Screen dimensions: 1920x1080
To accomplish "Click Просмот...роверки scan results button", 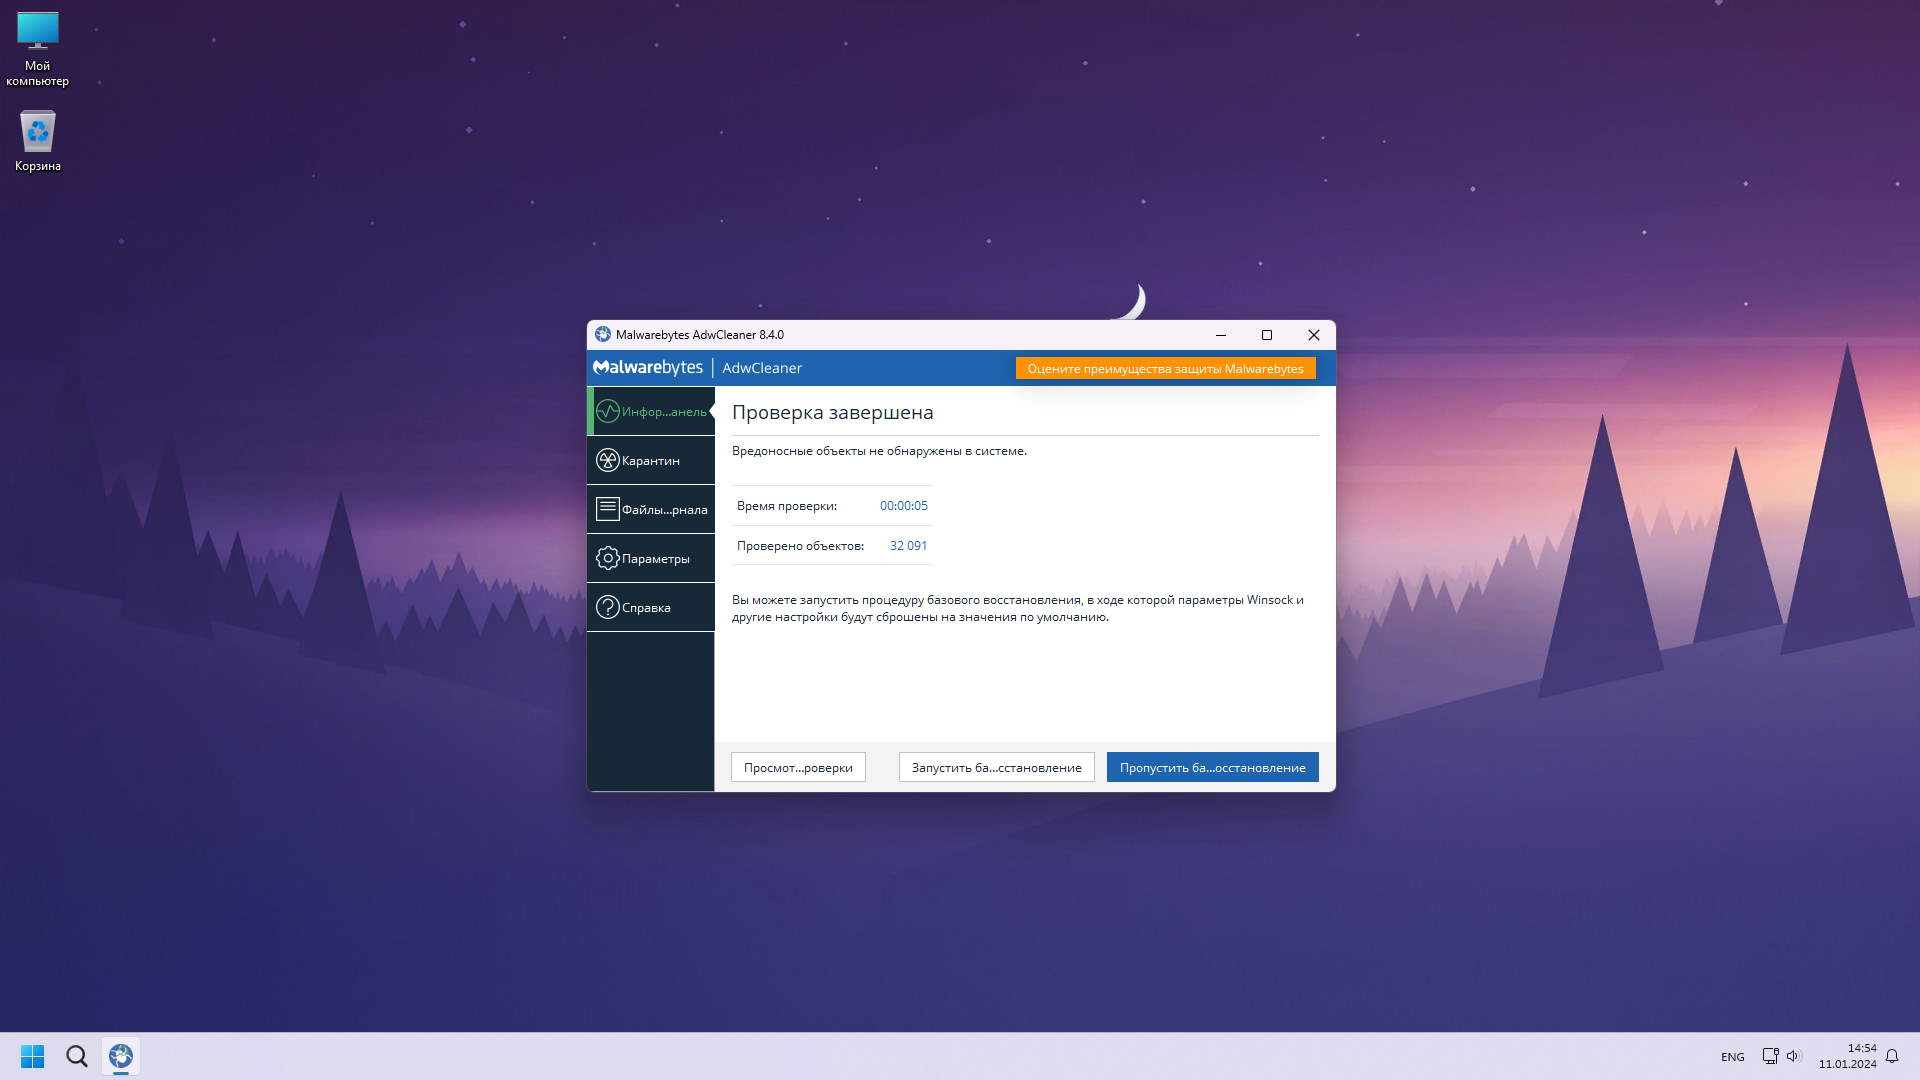I will pos(798,768).
